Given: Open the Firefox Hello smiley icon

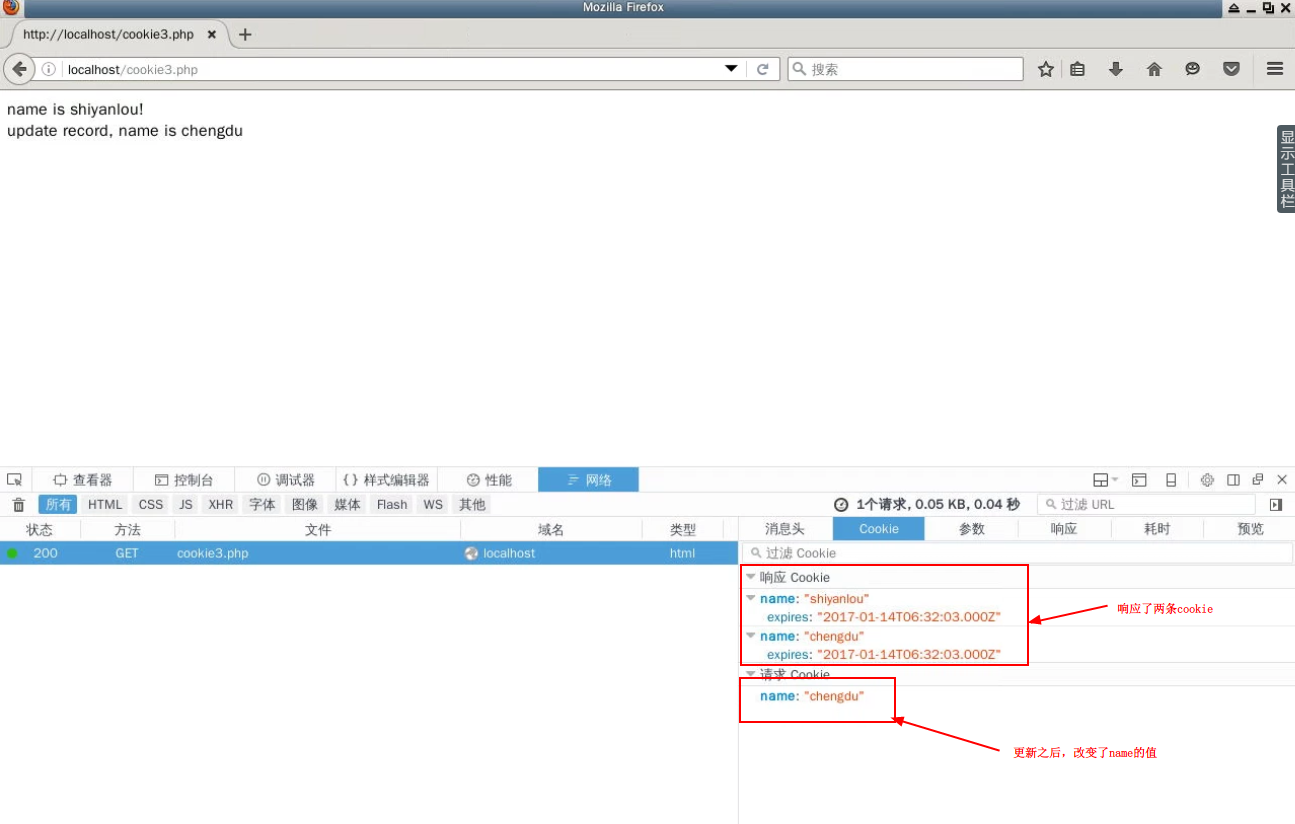Looking at the screenshot, I should pos(1192,69).
